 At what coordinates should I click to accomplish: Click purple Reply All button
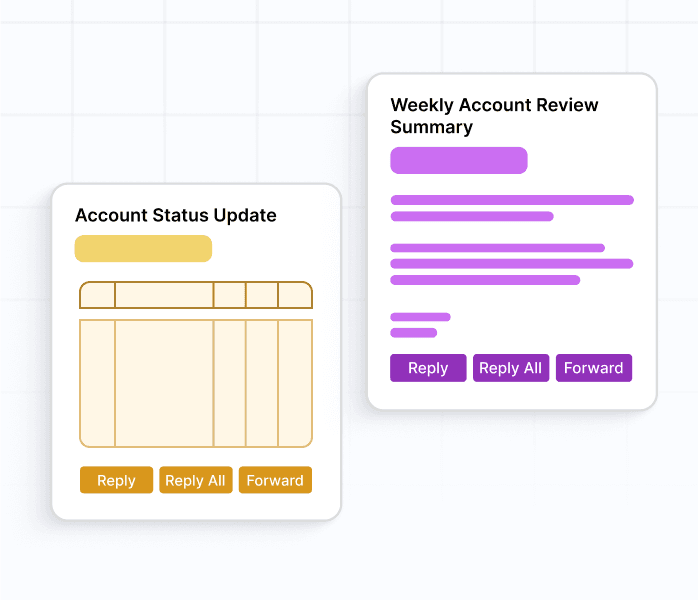pos(511,368)
